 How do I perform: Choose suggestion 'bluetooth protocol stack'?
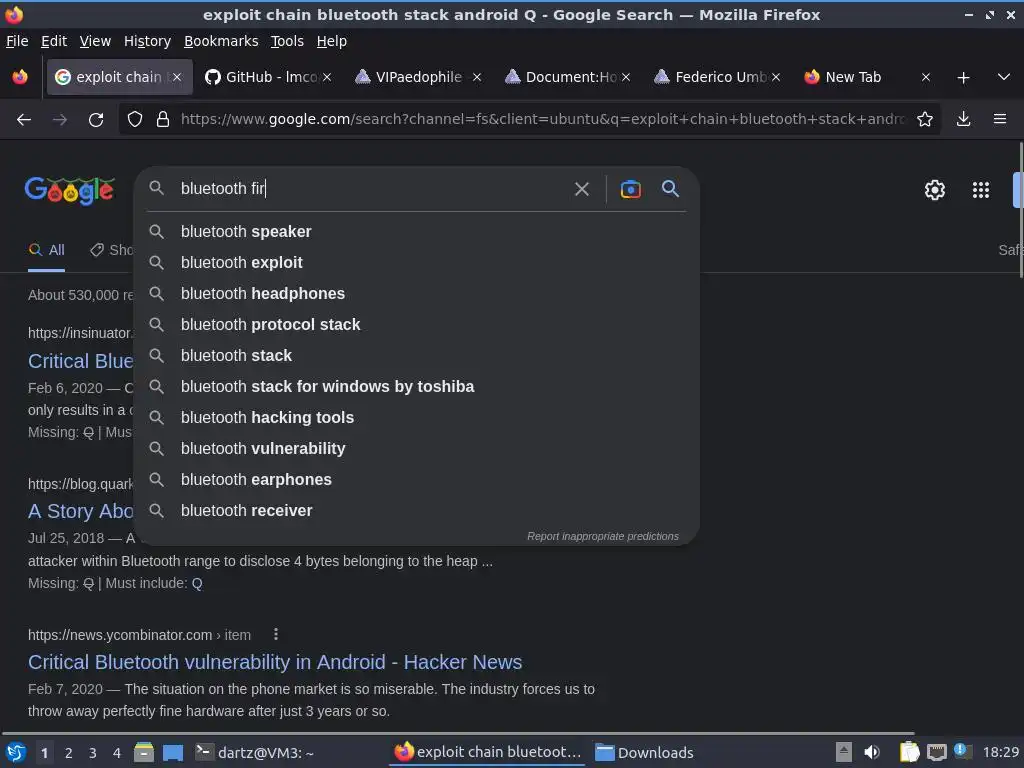[x=416, y=325]
